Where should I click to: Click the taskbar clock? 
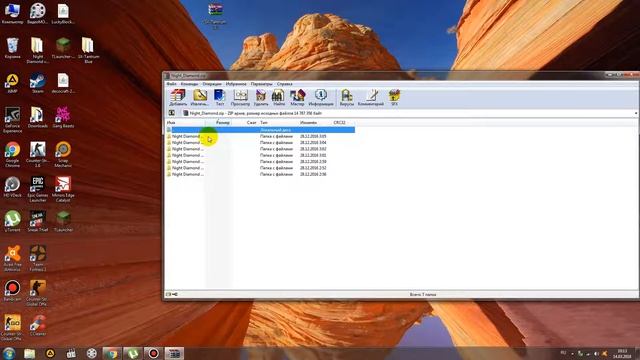coord(622,353)
